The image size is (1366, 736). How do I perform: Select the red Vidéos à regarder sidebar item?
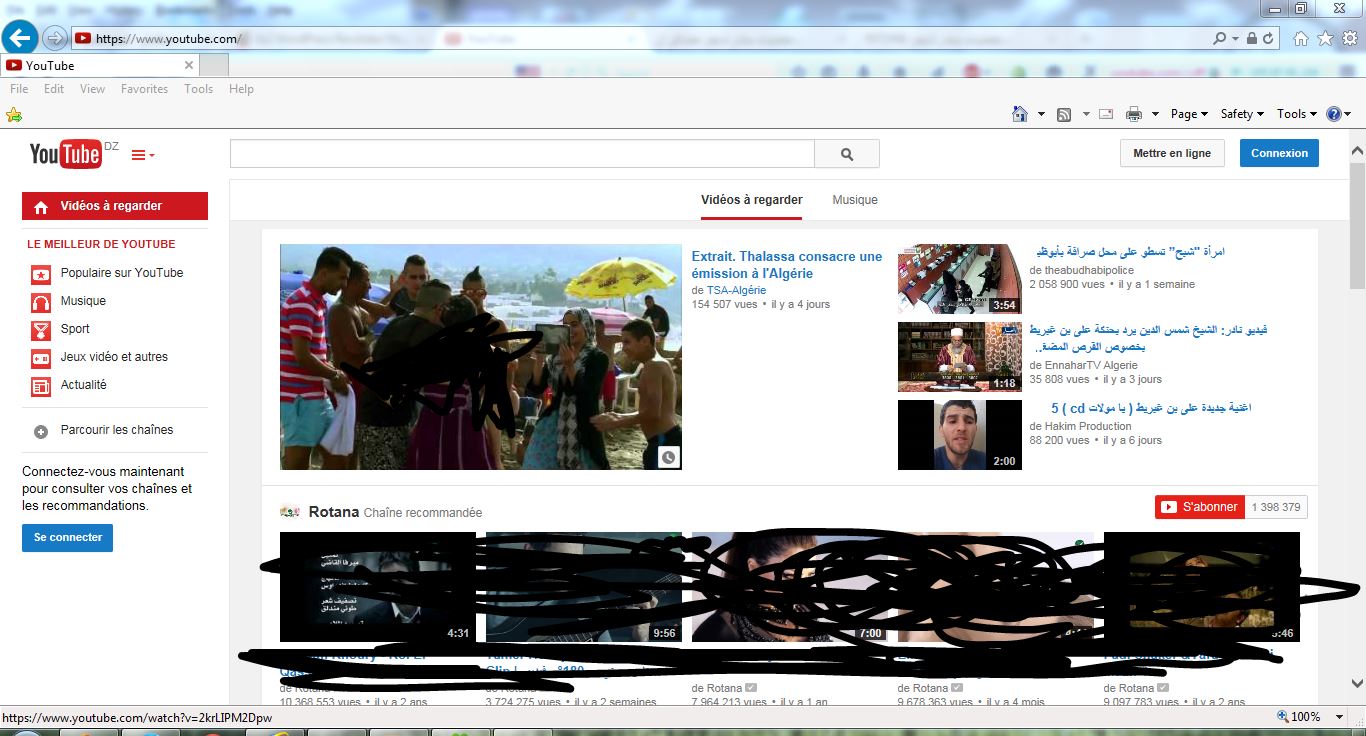tap(115, 206)
